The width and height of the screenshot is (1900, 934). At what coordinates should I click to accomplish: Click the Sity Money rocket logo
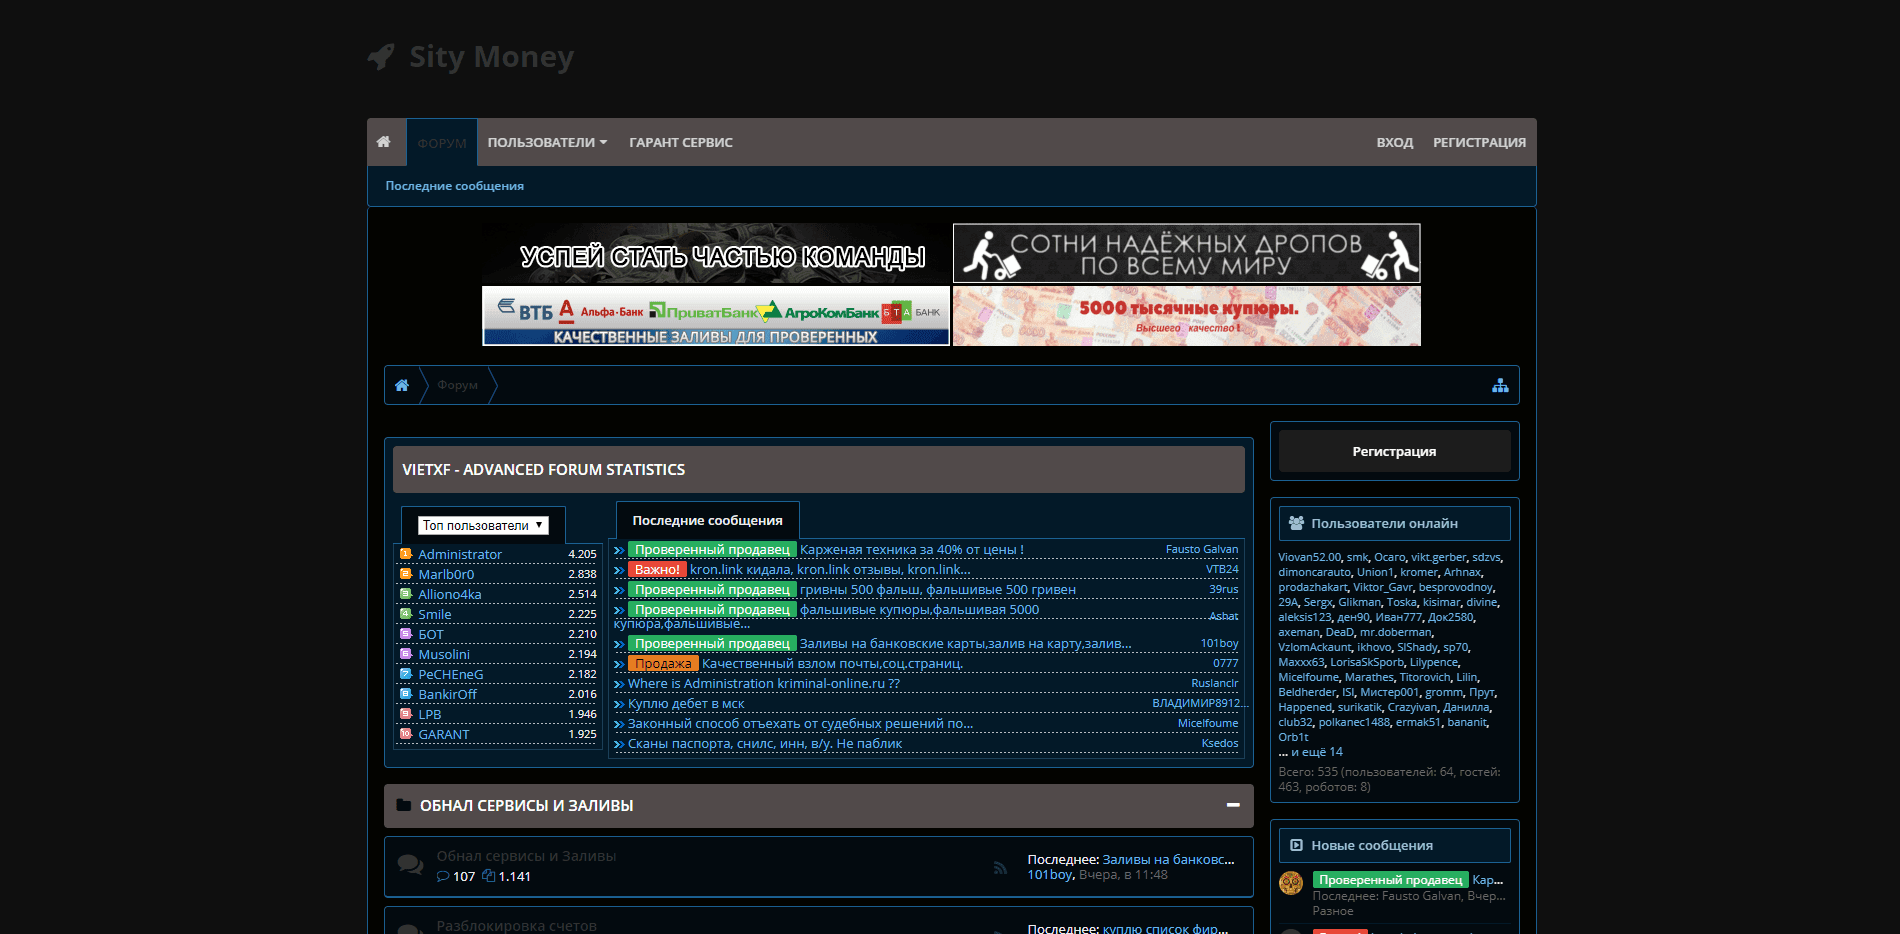(x=381, y=57)
